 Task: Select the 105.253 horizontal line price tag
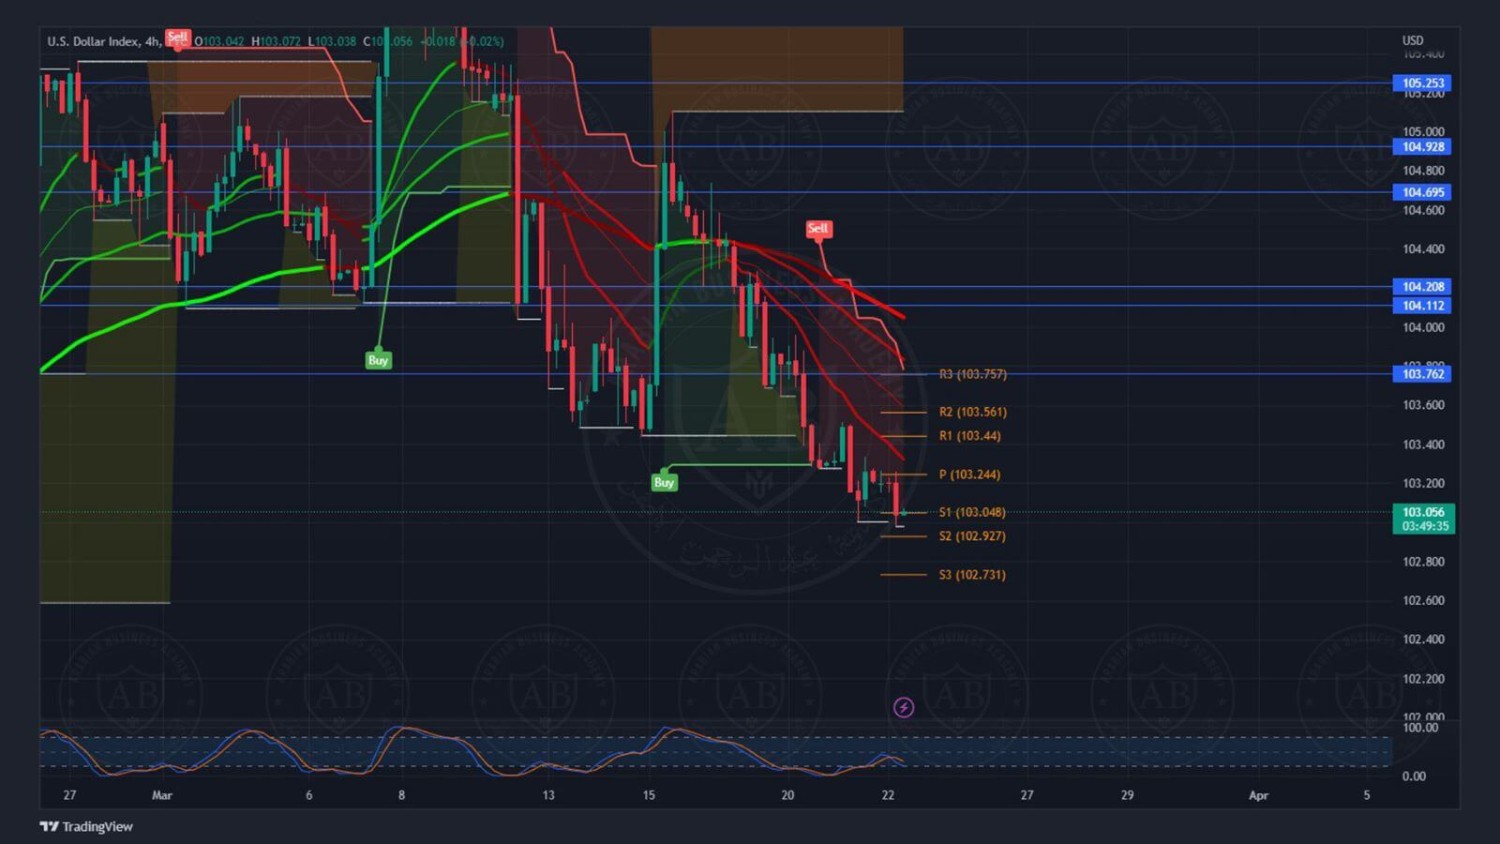pos(1422,83)
